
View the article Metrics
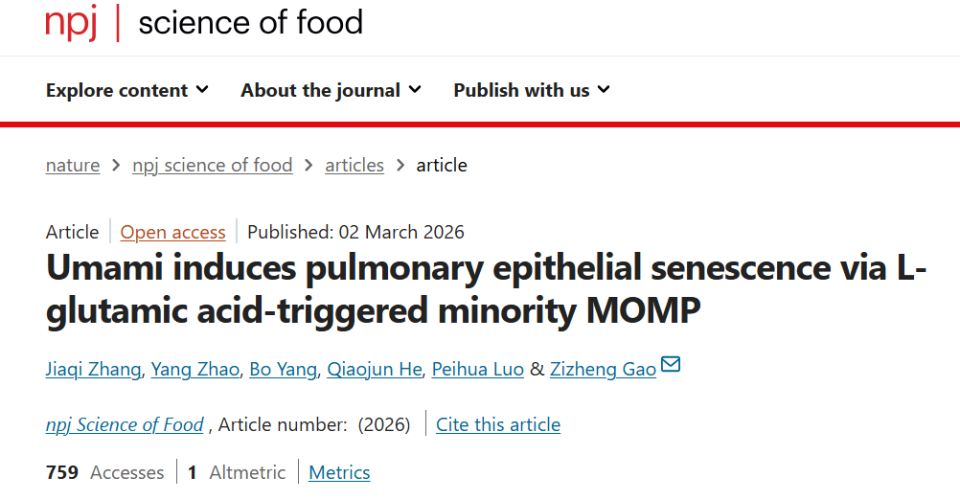[339, 472]
